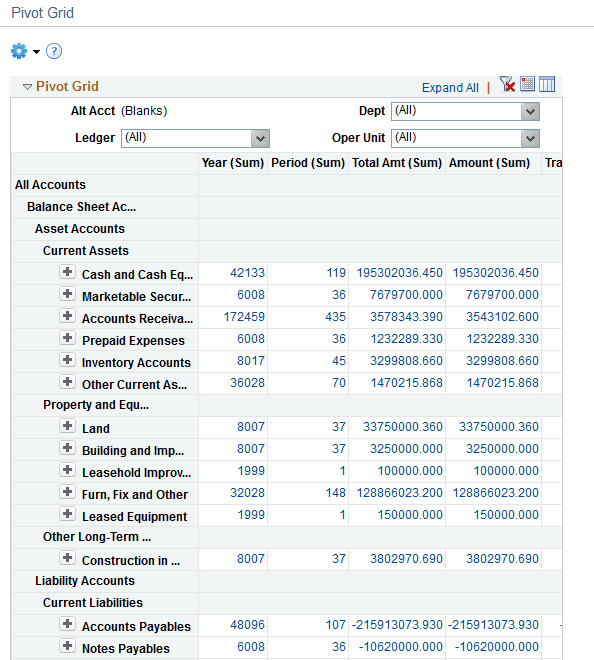The height and width of the screenshot is (660, 594).
Task: Expand Building and Imp... row
Action: click(x=67, y=447)
